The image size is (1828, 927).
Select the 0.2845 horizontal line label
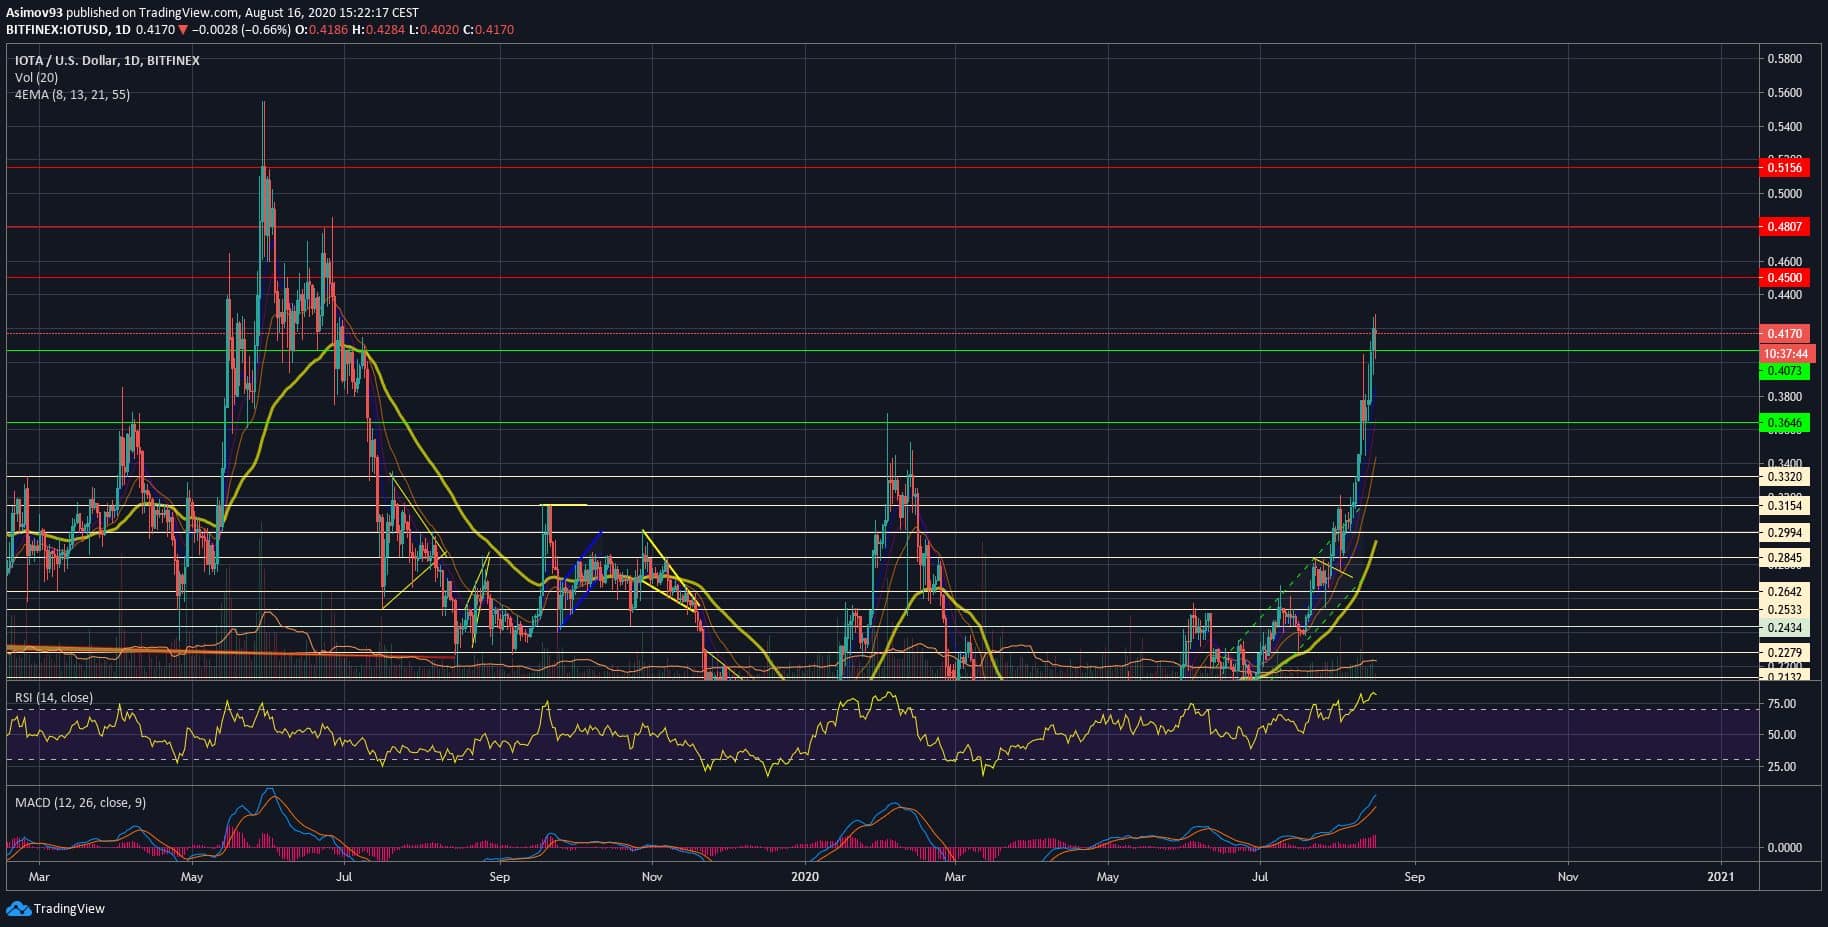(x=1784, y=558)
